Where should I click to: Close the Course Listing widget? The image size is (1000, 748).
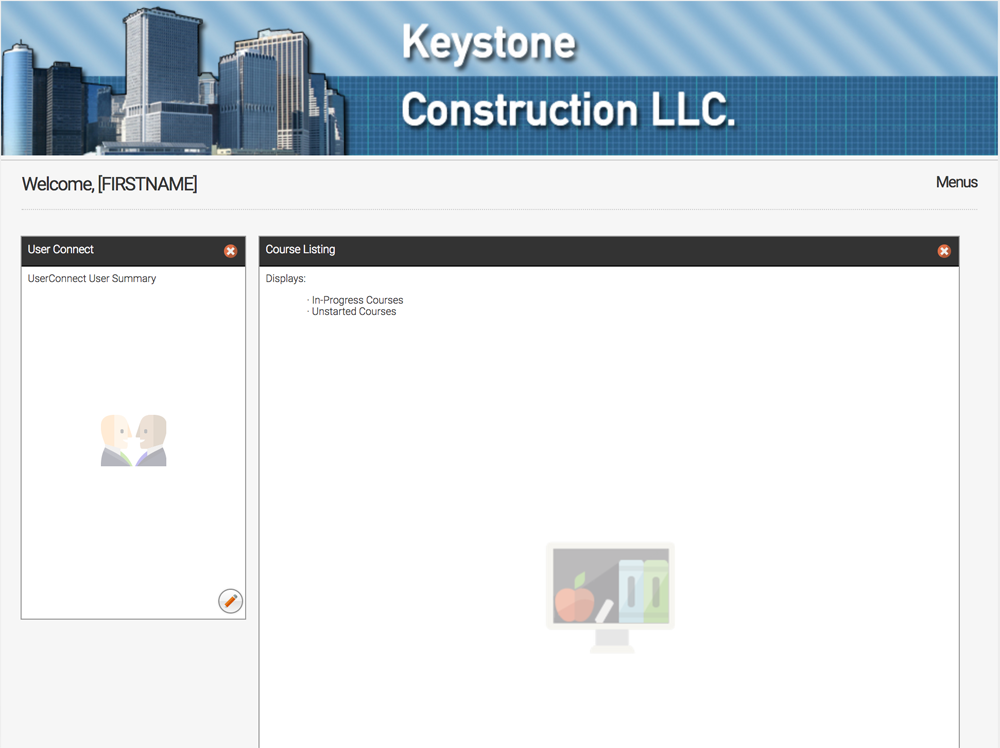point(944,251)
